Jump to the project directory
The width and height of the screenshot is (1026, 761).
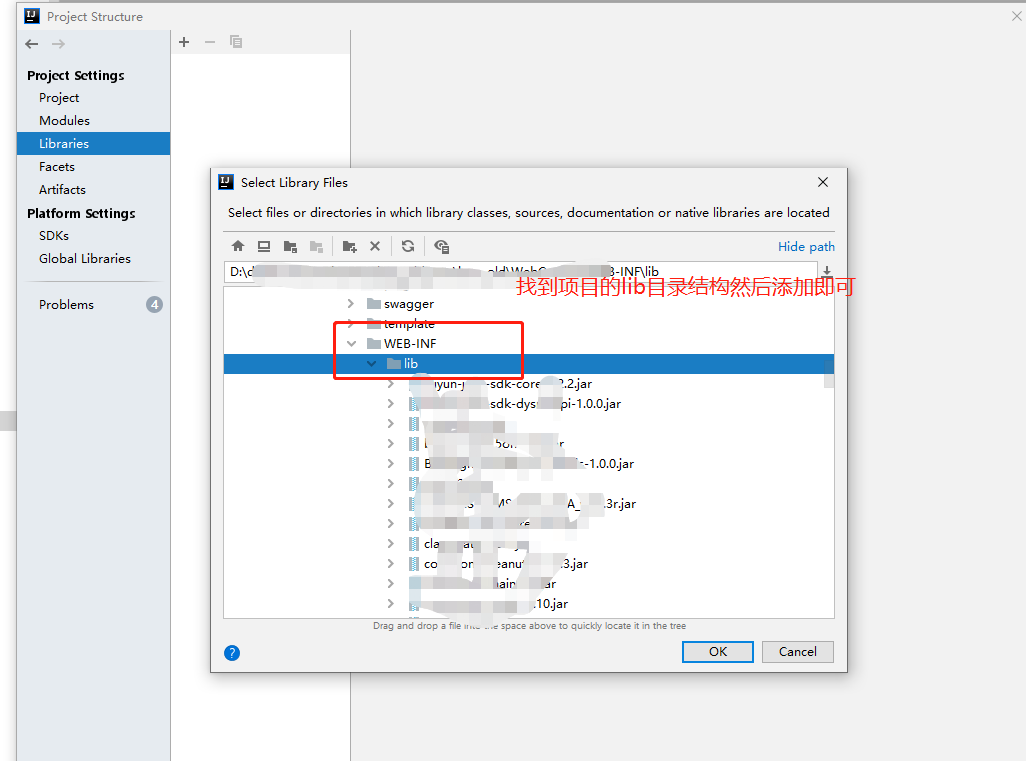tap(290, 246)
